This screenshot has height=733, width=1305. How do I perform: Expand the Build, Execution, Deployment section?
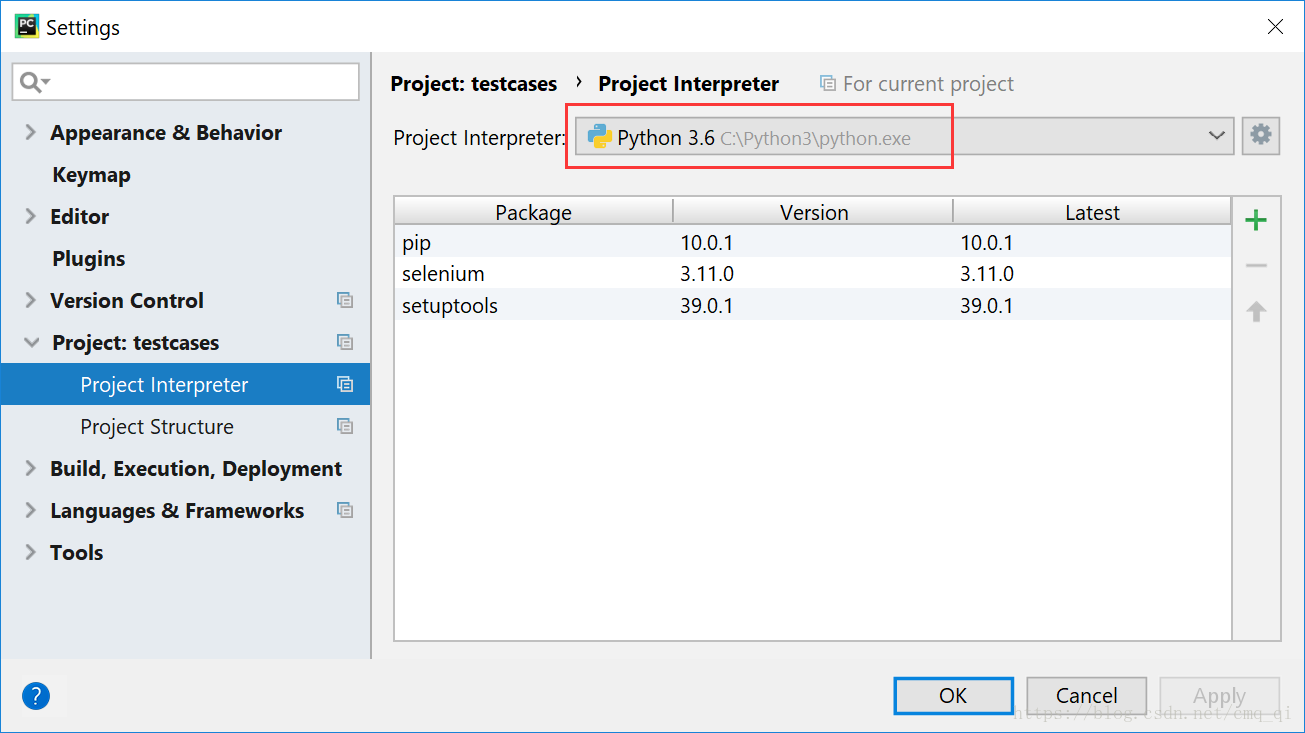(x=30, y=468)
